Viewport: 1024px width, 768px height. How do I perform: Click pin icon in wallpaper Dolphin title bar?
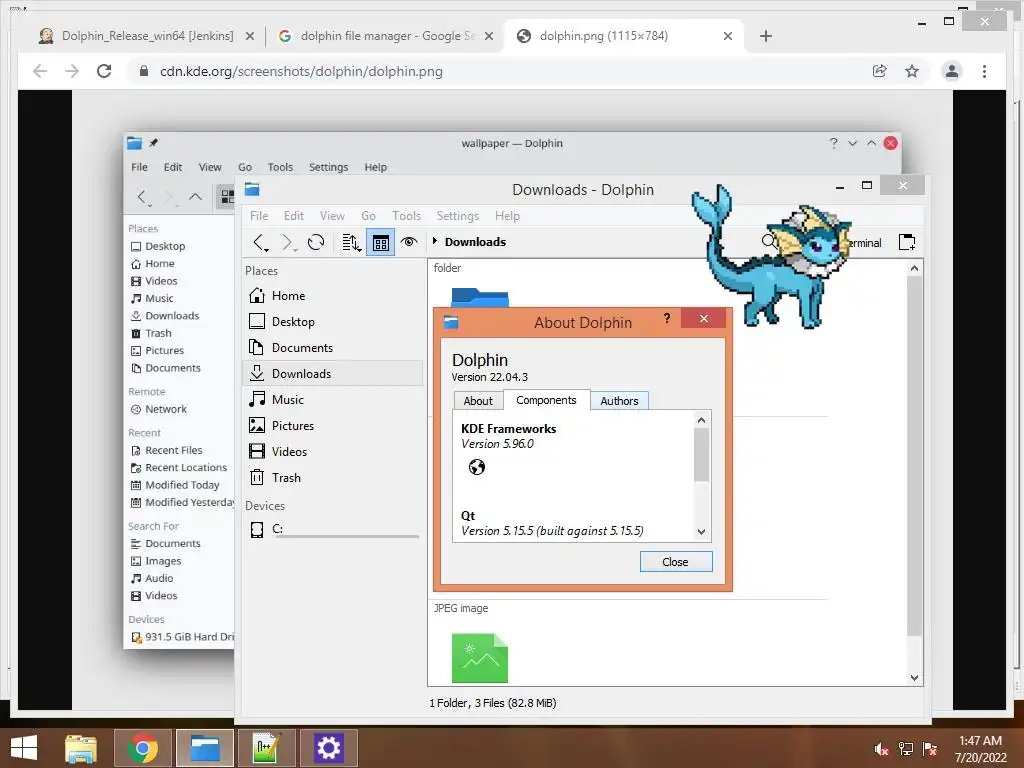(x=153, y=142)
